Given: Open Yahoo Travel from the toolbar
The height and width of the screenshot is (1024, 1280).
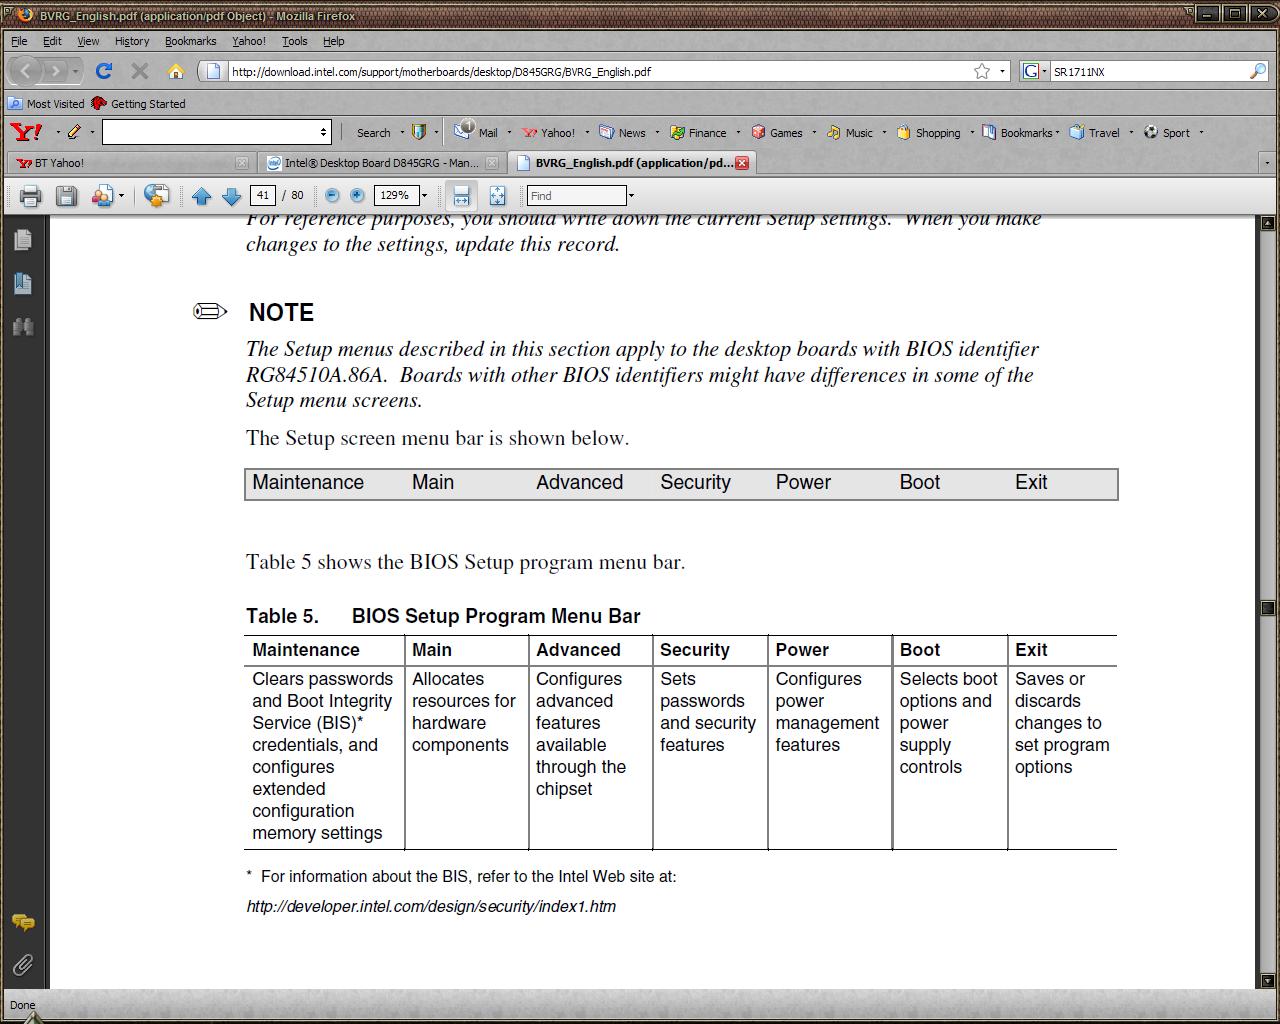Looking at the screenshot, I should (x=1094, y=132).
